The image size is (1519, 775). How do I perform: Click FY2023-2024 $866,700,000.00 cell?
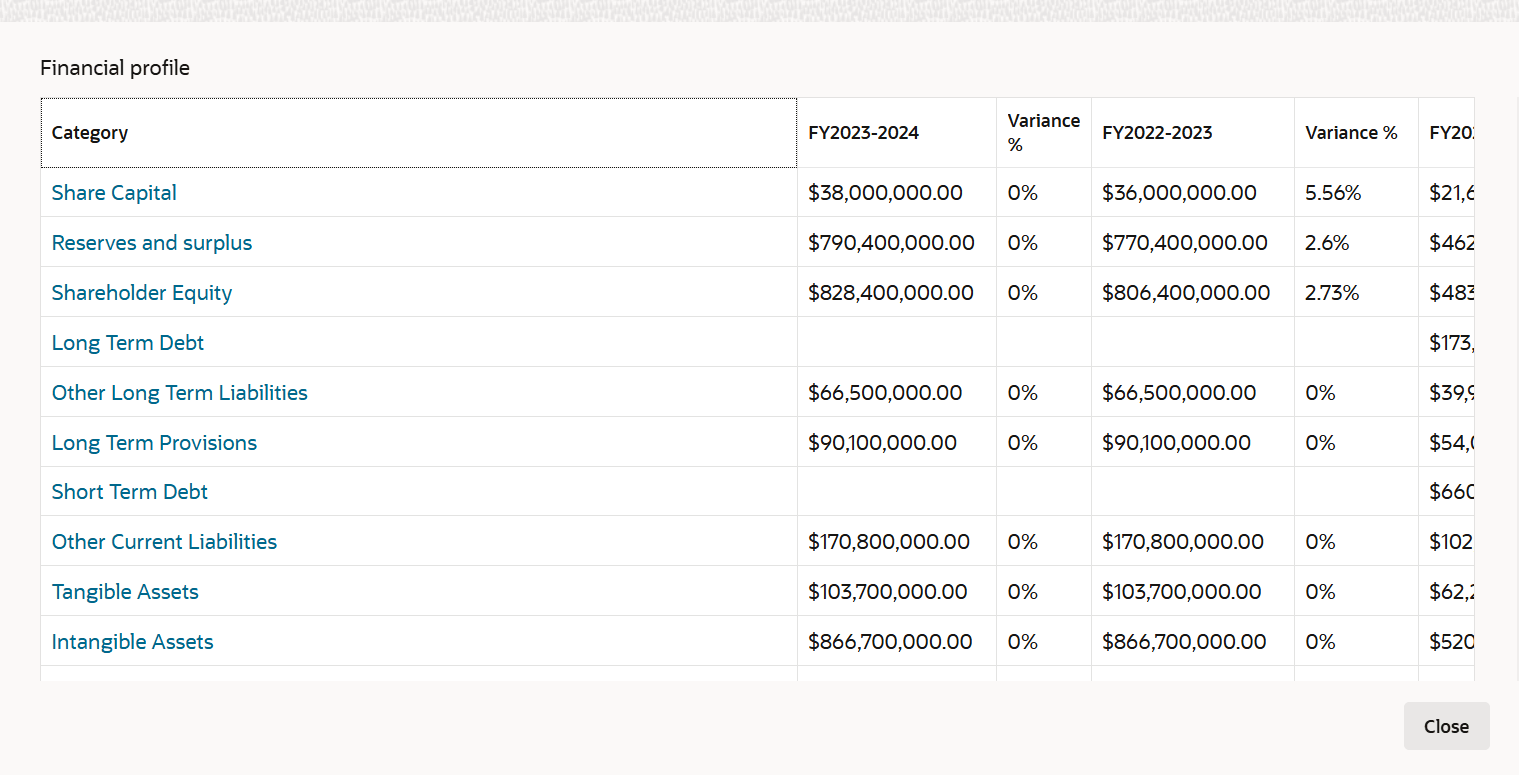click(897, 642)
